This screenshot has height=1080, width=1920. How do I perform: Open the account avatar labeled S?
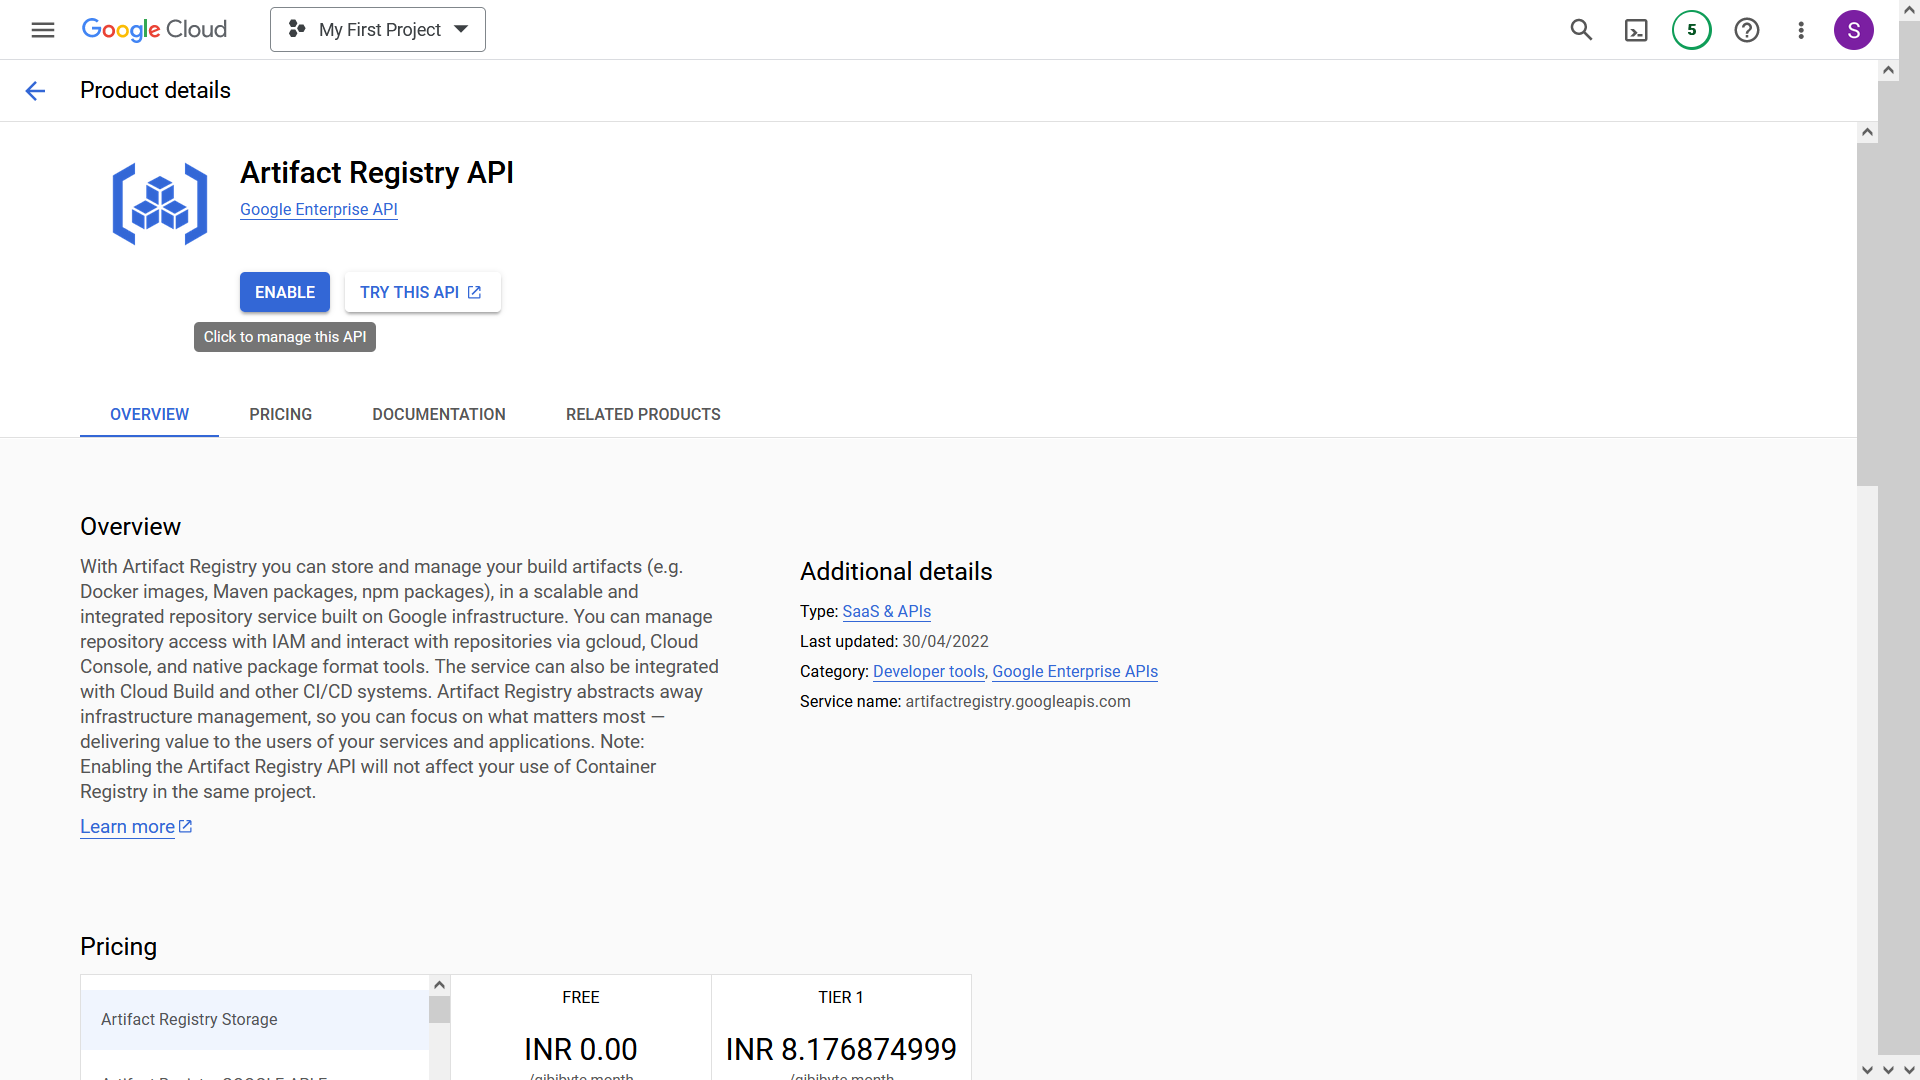pyautogui.click(x=1854, y=30)
